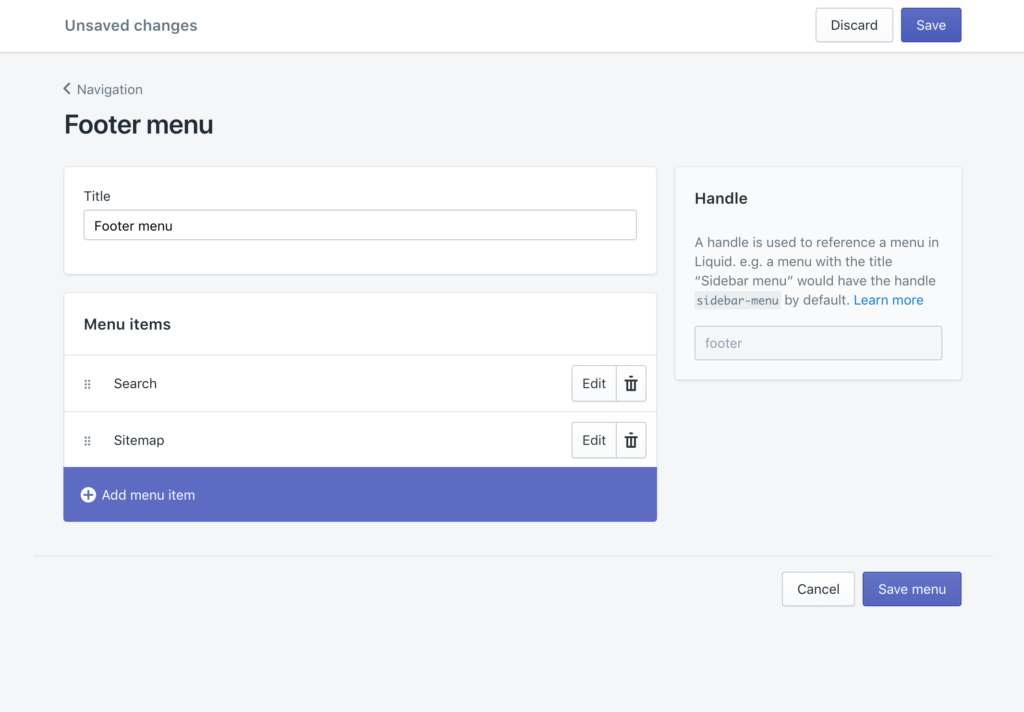Click the back chevron next to Navigation
The width and height of the screenshot is (1024, 712).
click(x=67, y=89)
